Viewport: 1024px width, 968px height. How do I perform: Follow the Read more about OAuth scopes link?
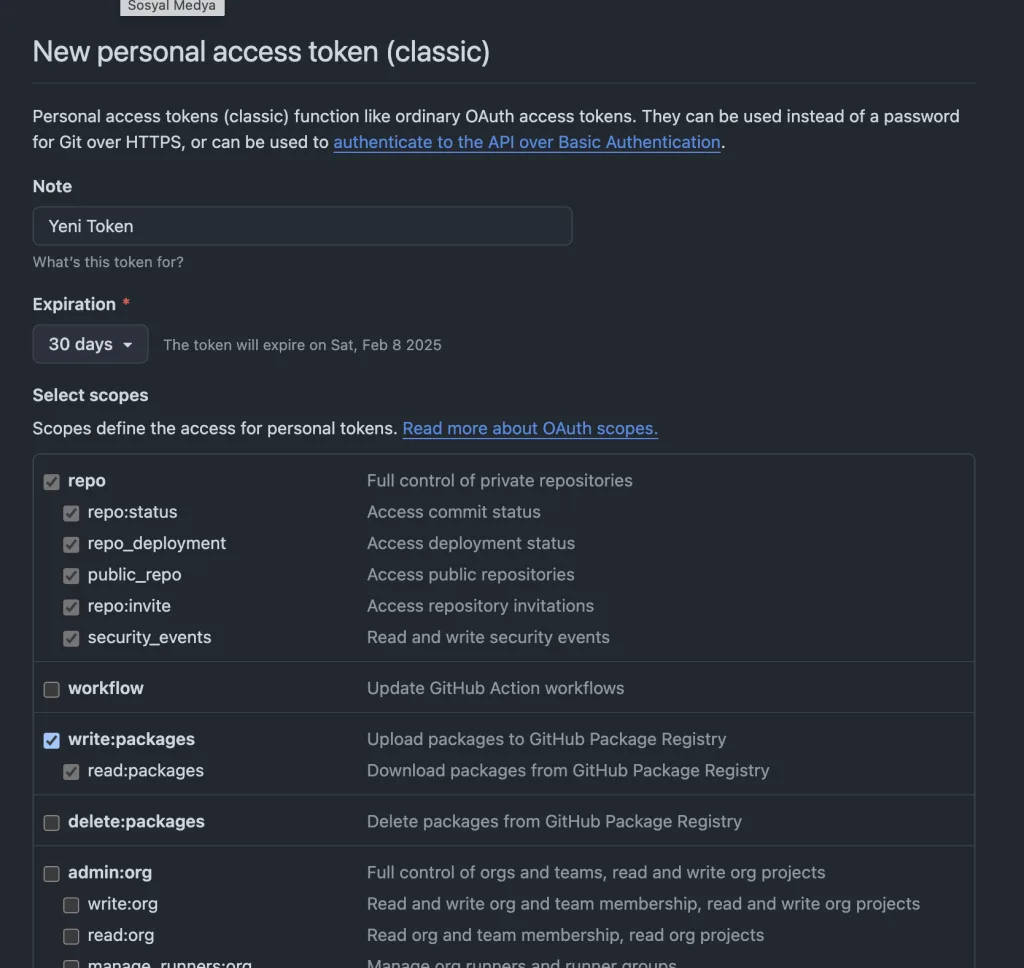click(x=530, y=428)
